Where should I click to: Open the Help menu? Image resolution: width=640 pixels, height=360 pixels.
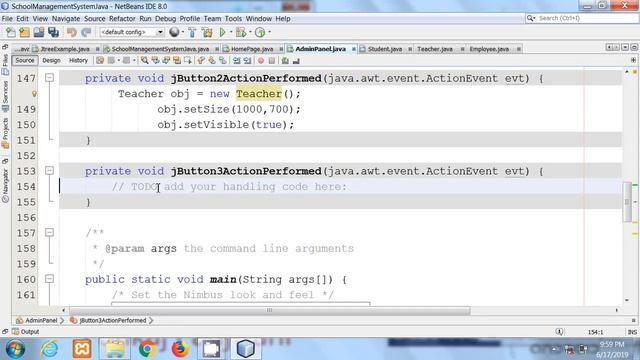click(283, 19)
